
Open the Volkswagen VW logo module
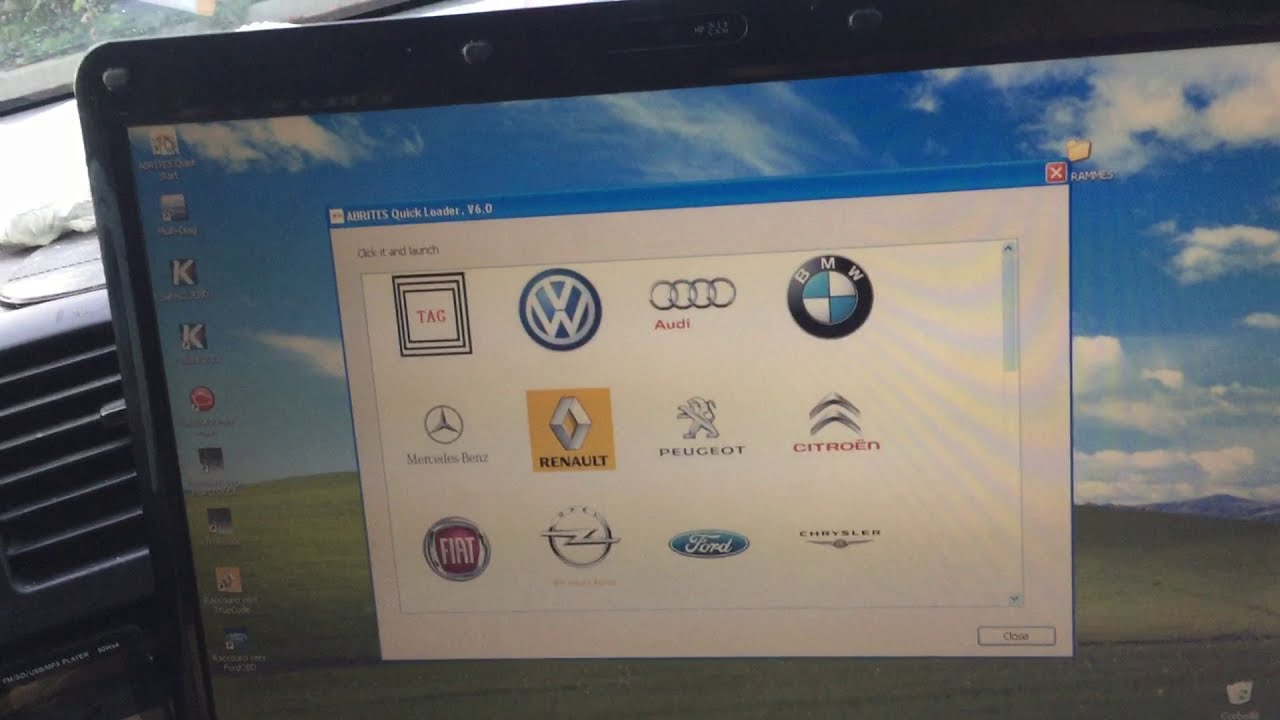pos(560,309)
